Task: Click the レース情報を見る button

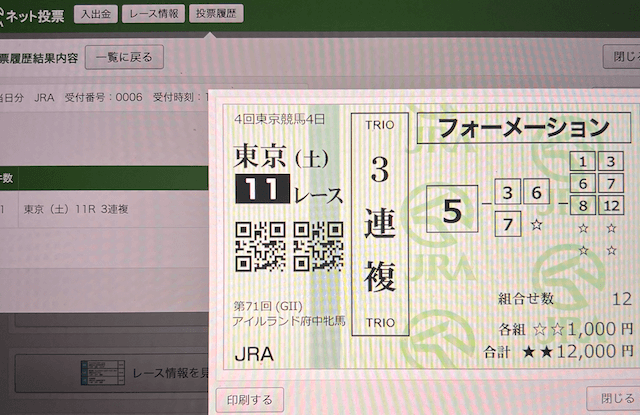Action: 112,373
